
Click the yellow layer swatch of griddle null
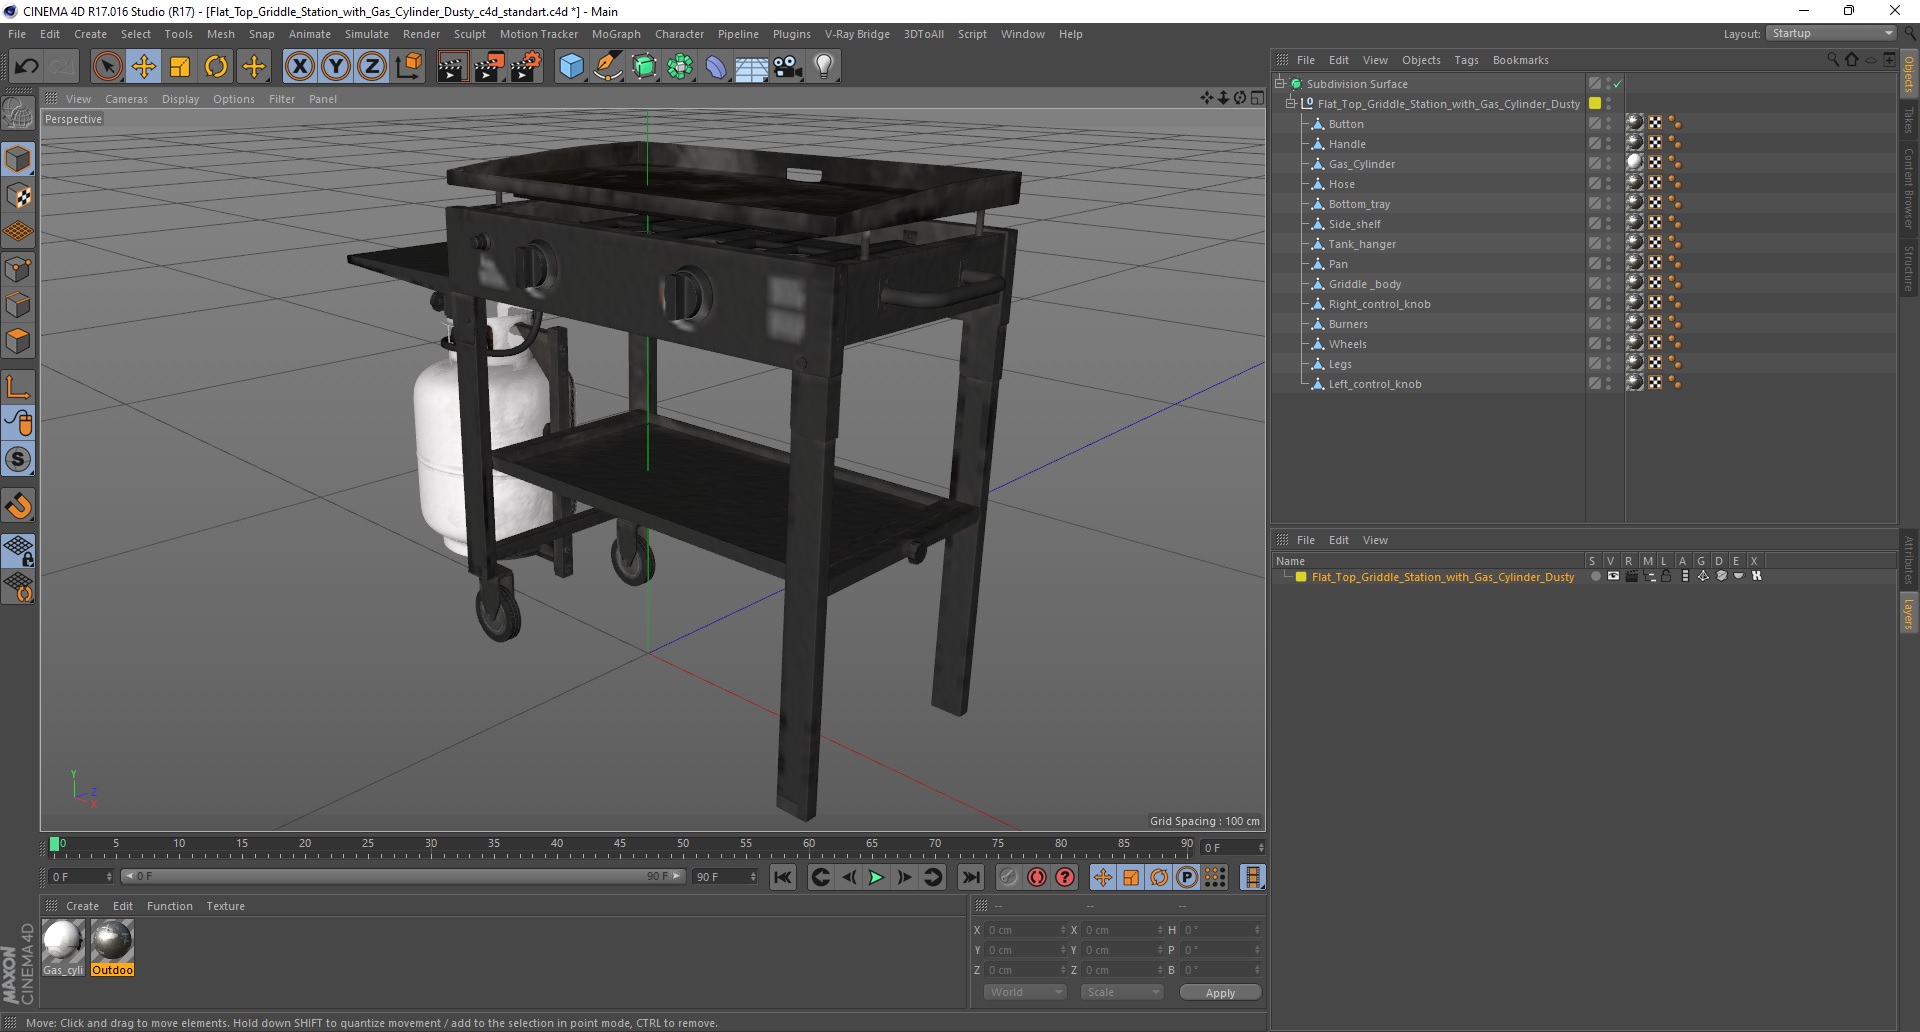click(x=1595, y=104)
